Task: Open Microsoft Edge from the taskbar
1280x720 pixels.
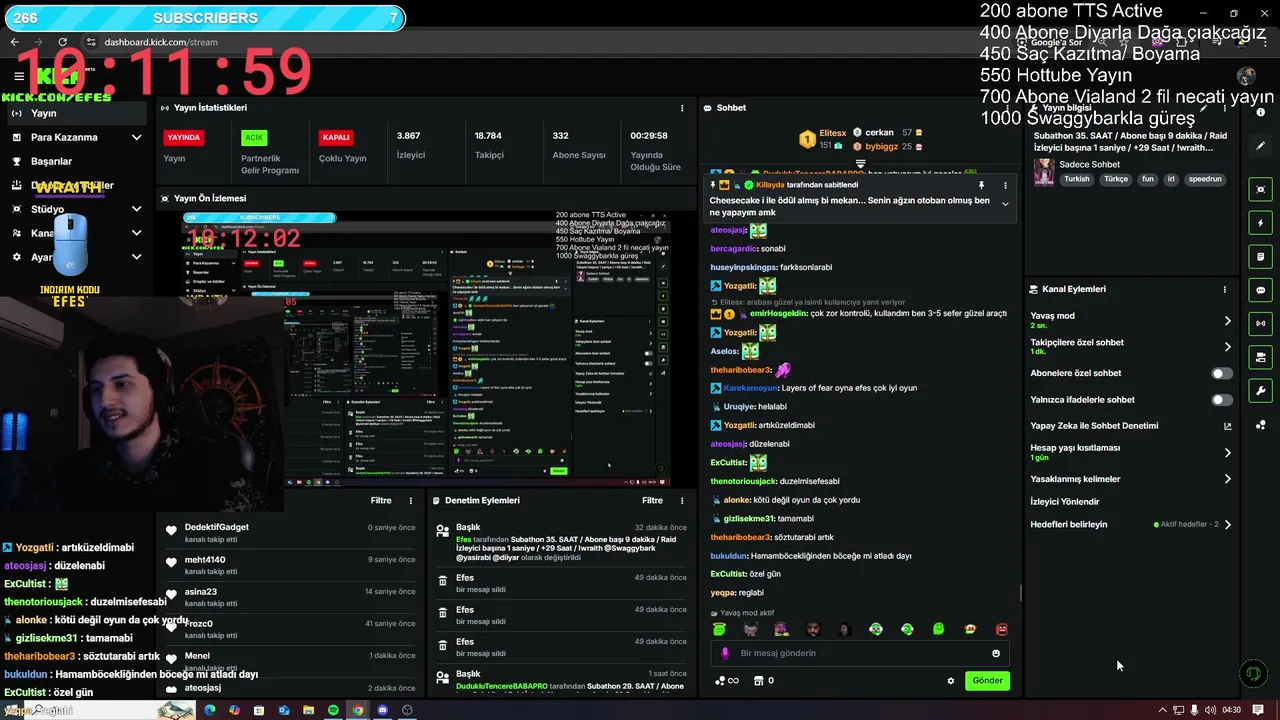Action: [210, 710]
